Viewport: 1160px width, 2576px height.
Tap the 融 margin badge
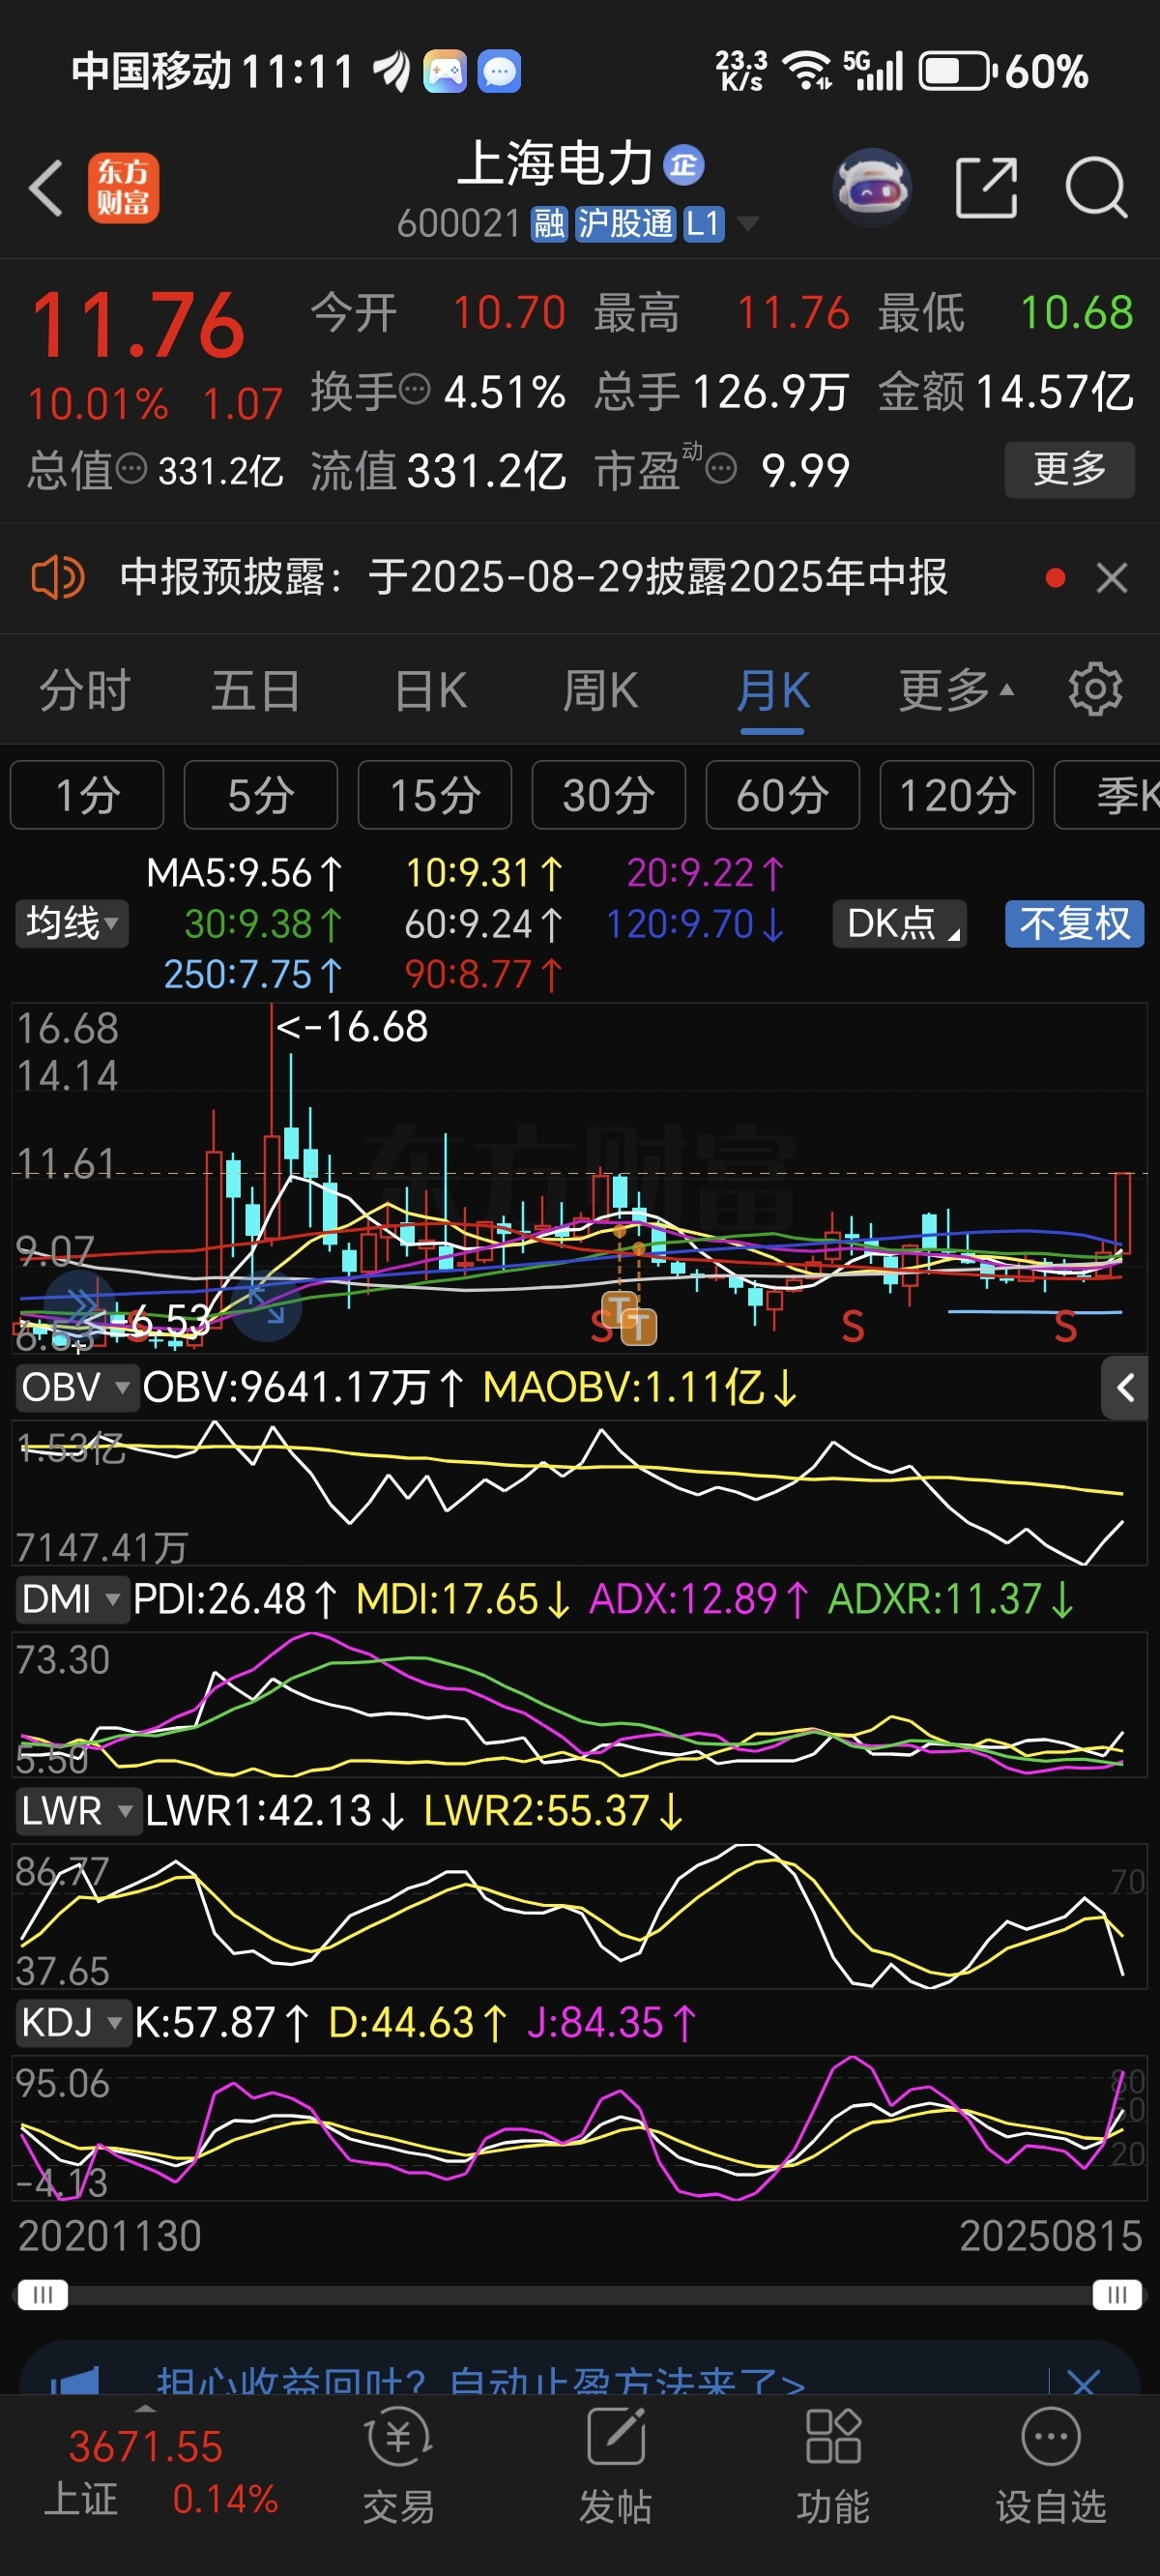549,224
